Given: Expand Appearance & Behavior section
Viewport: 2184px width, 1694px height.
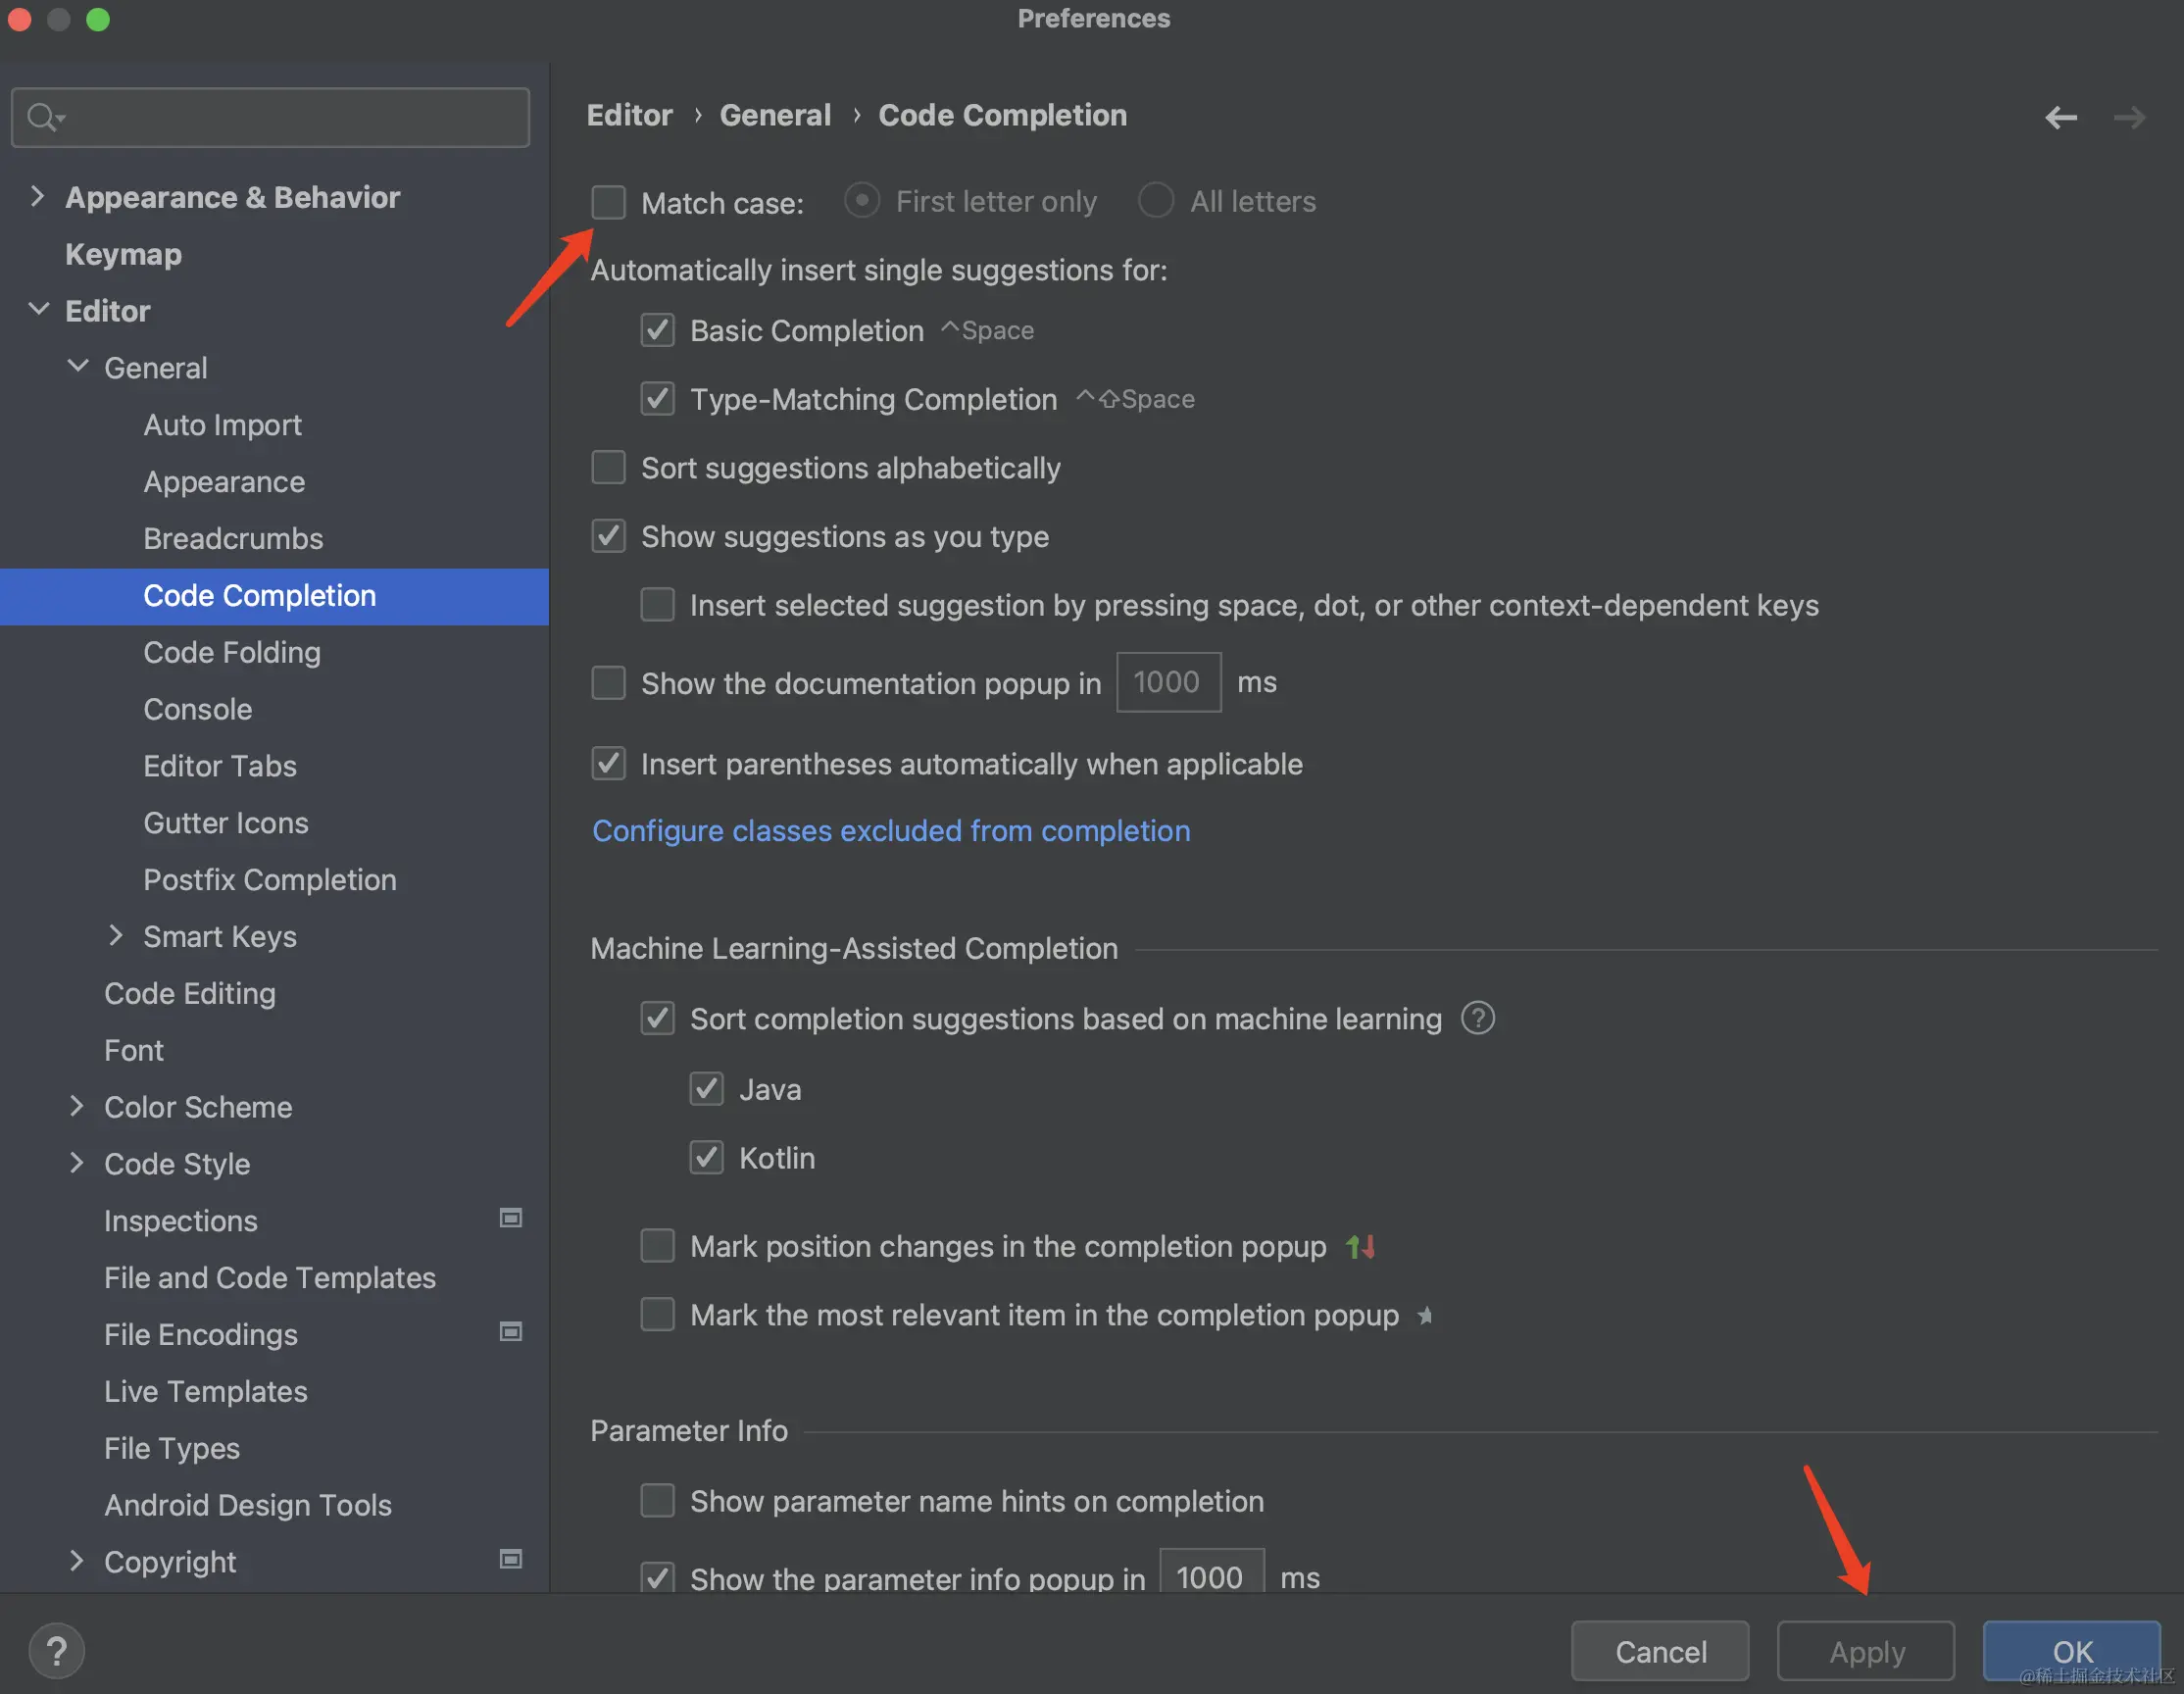Looking at the screenshot, I should pos(37,196).
